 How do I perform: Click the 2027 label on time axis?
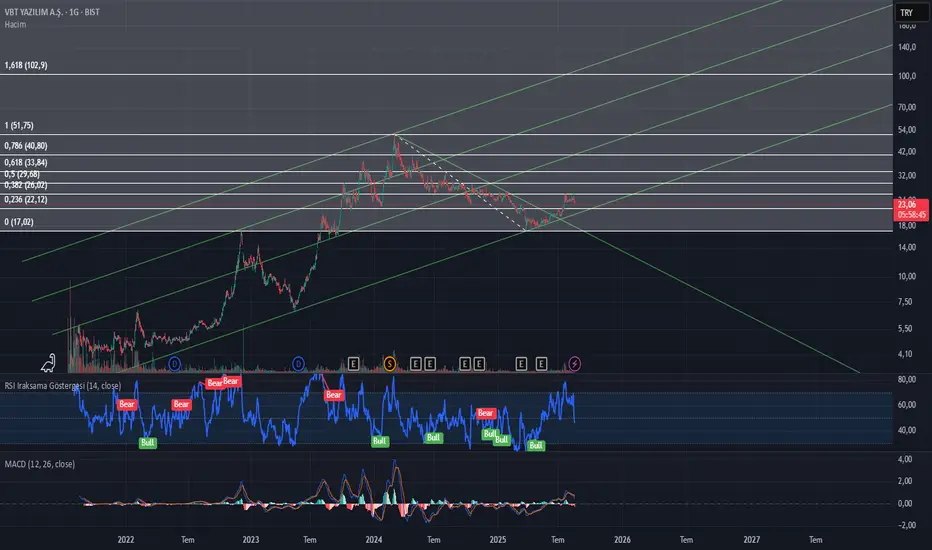click(x=751, y=540)
